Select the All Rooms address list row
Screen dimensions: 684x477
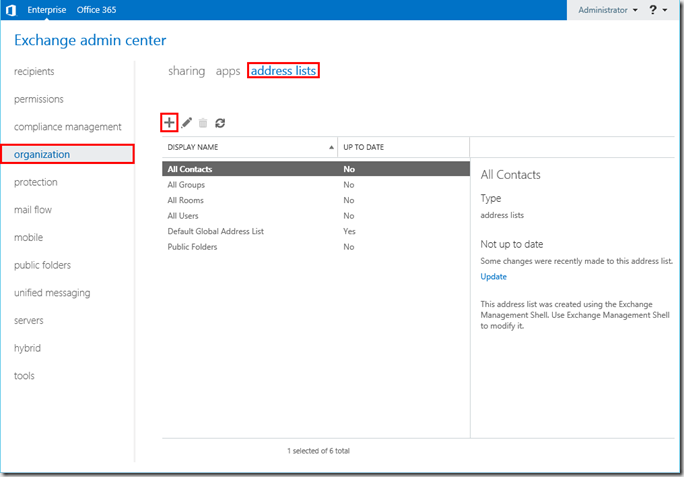(186, 200)
